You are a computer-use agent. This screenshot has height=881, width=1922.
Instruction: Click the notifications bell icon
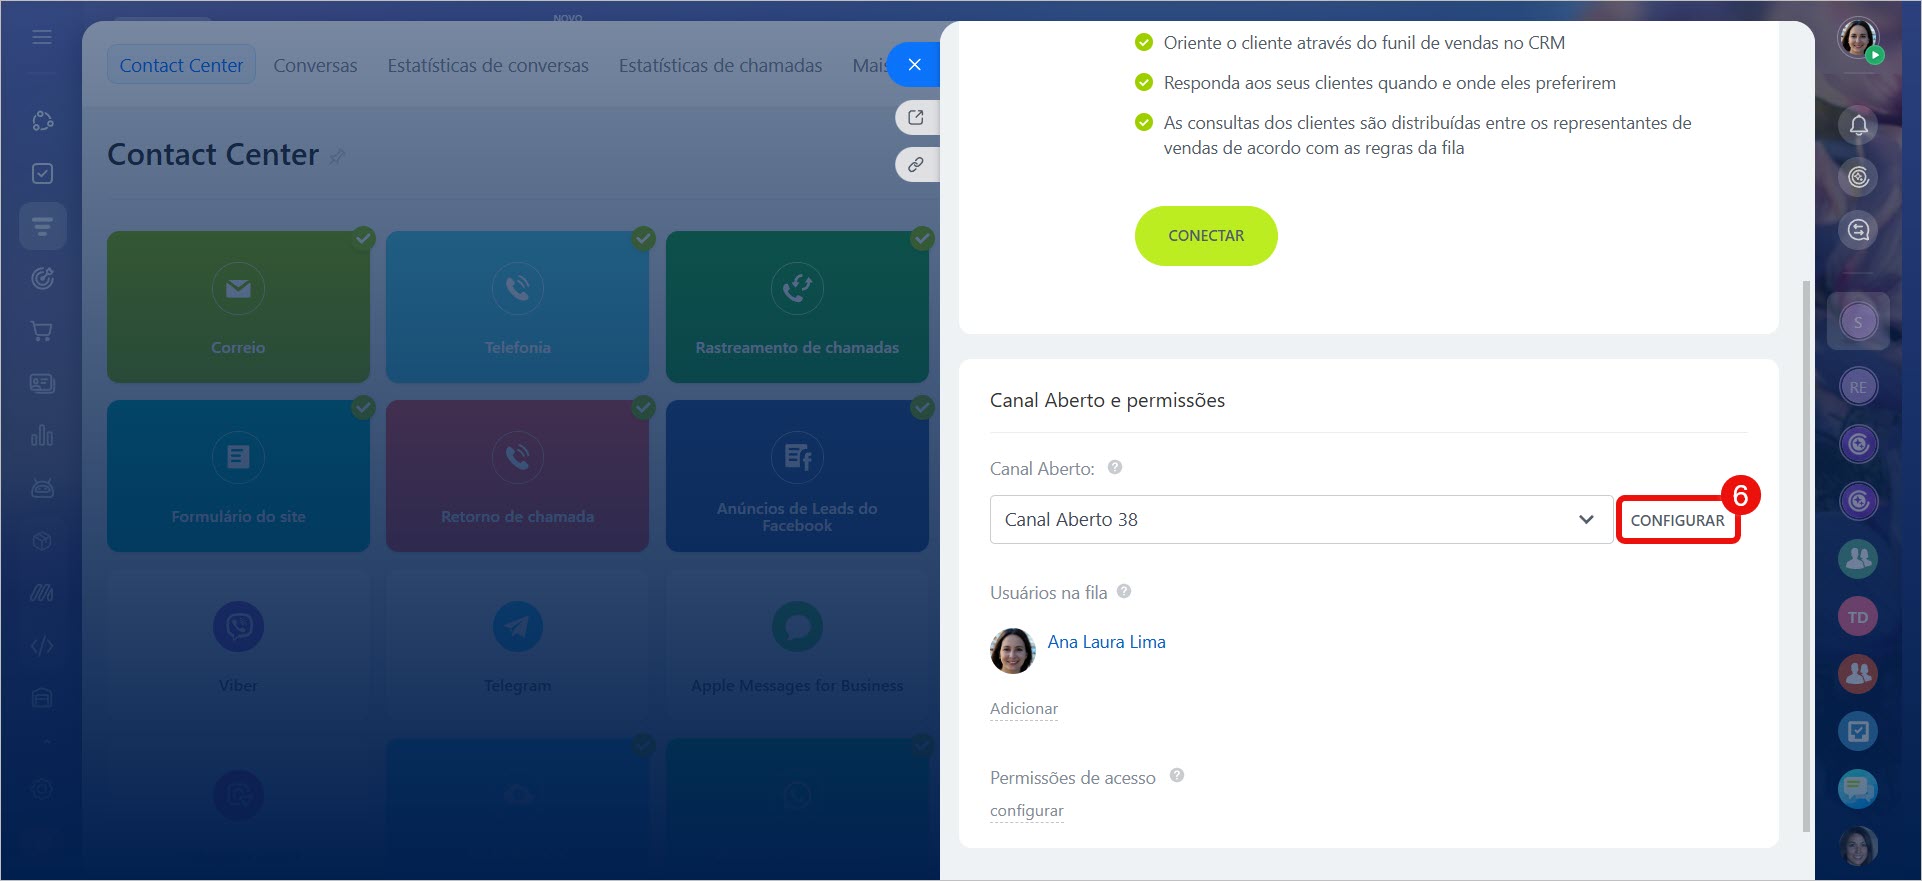tap(1858, 125)
